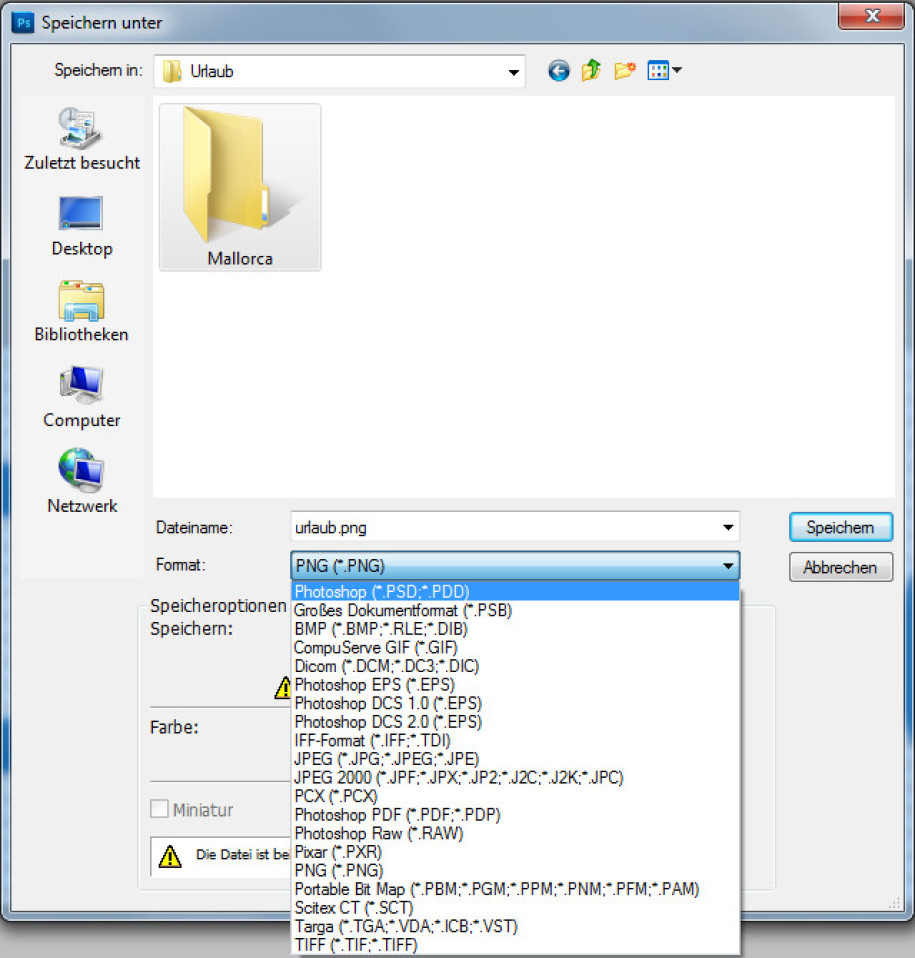Choose Photoshop (*.PSD;*.PDD) format
This screenshot has width=915, height=958.
coord(516,591)
